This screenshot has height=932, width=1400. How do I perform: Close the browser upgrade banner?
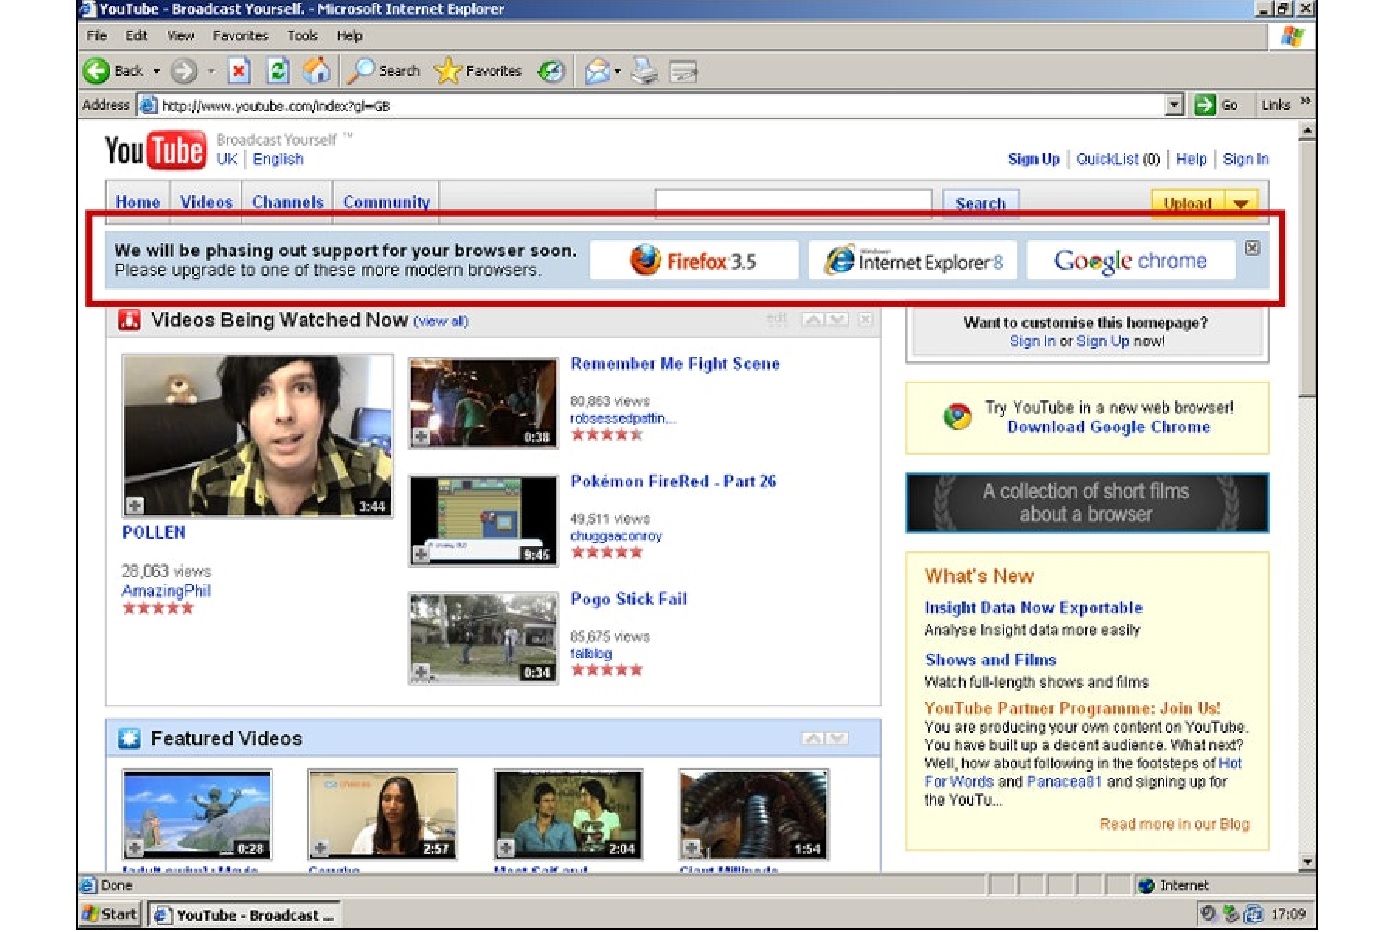click(1253, 247)
